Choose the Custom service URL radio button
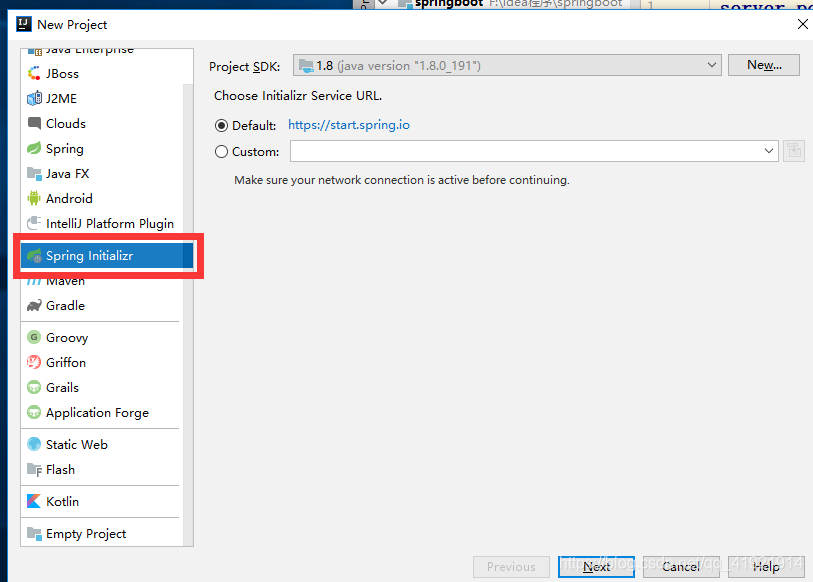 (221, 151)
